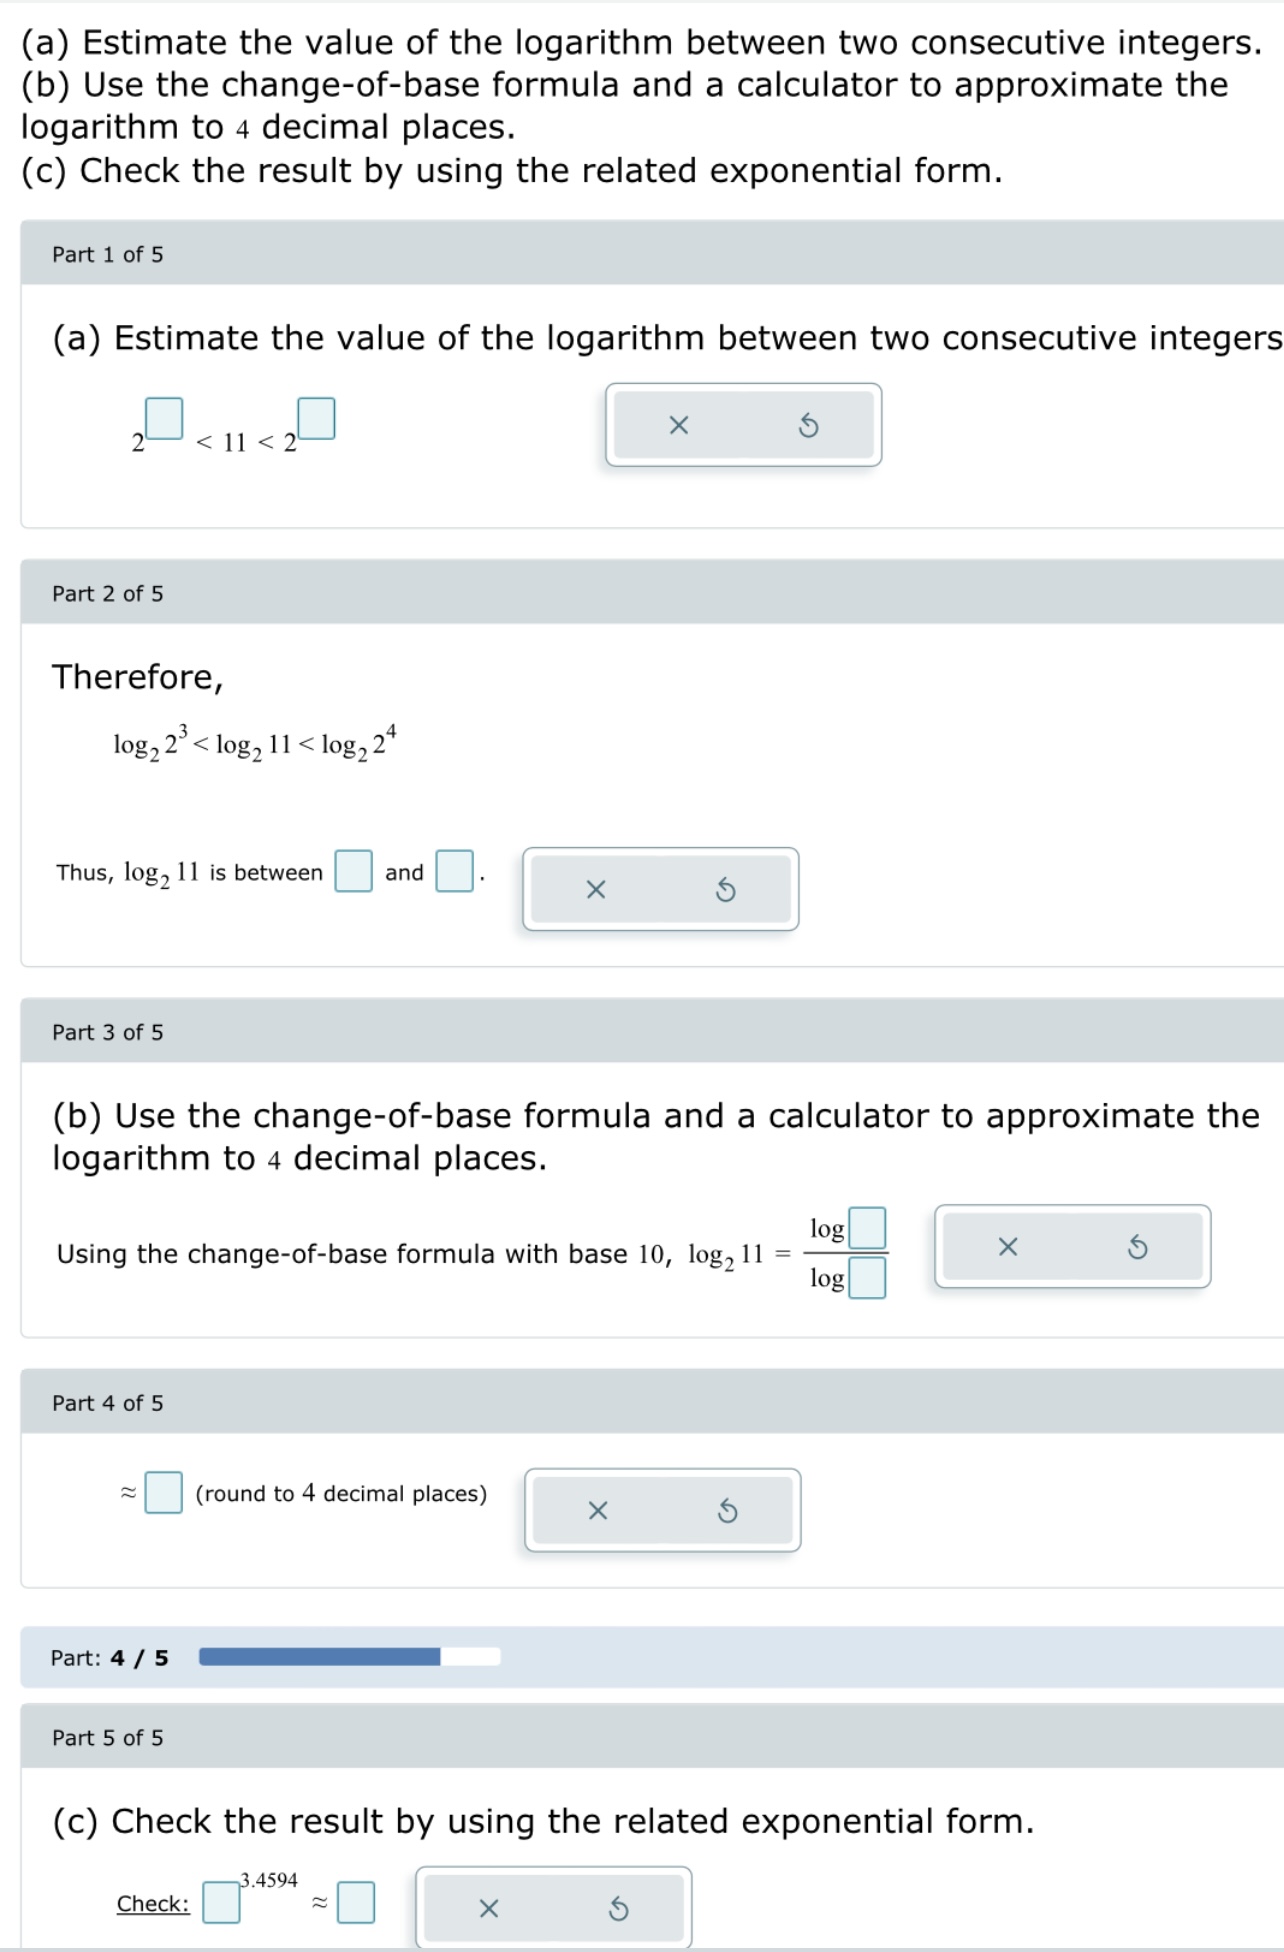Clear the change-of-base answer in Part 3
1284x1952 pixels.
(x=1008, y=1246)
